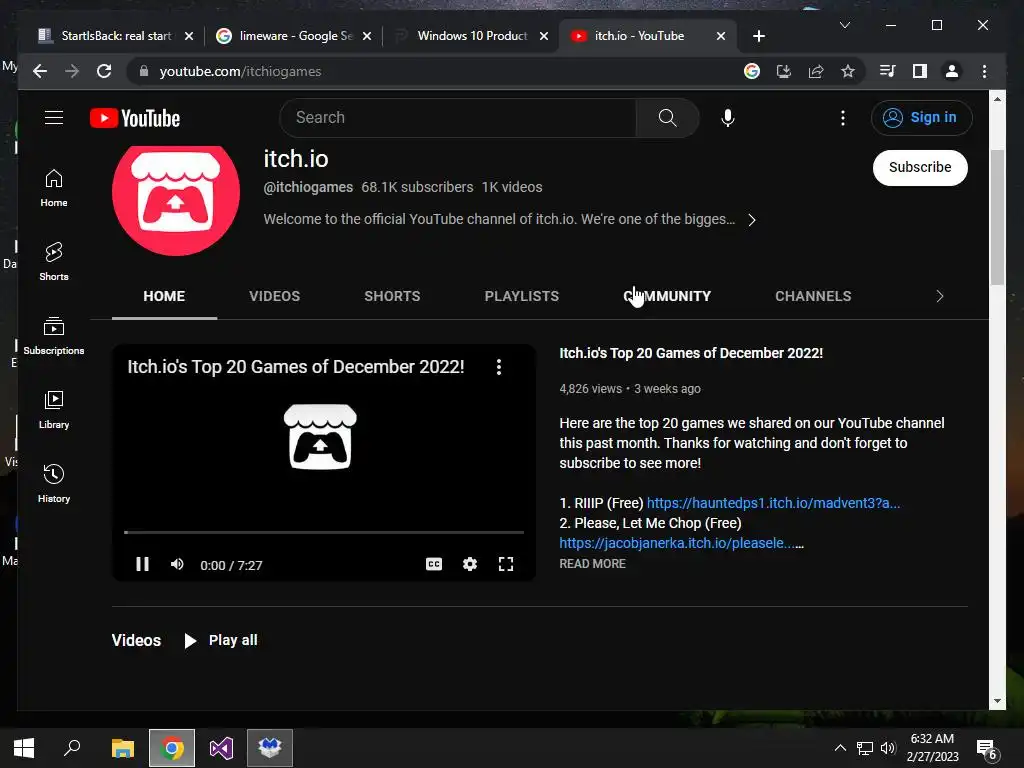This screenshot has height=768, width=1024.
Task: Show more channel tabs with right chevron
Action: point(939,296)
